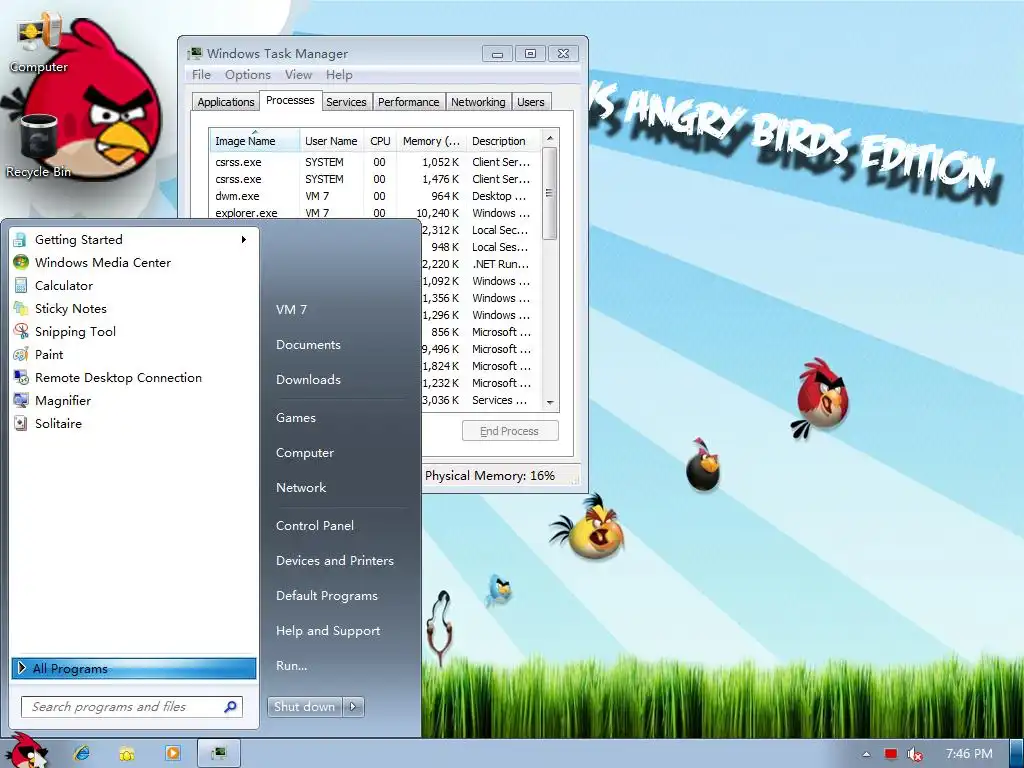The width and height of the screenshot is (1024, 768).
Task: Click the Angry Birds Start button
Action: pos(26,751)
